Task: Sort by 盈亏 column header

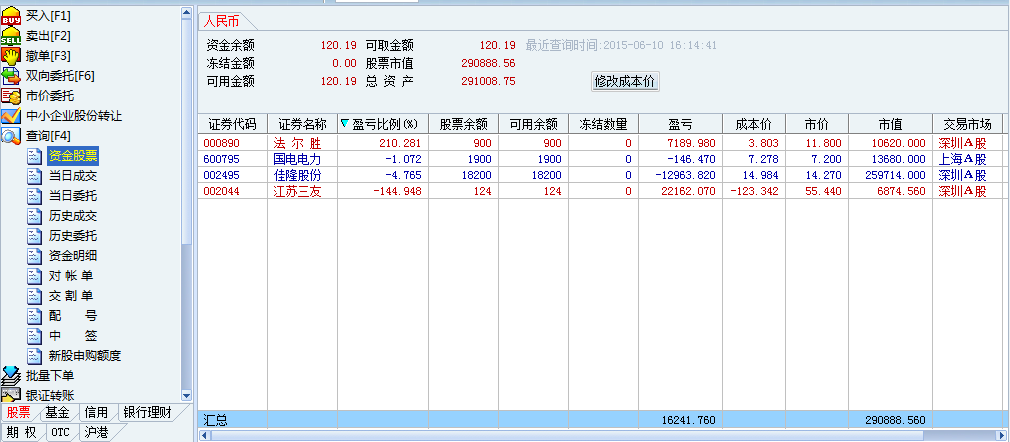Action: coord(680,124)
